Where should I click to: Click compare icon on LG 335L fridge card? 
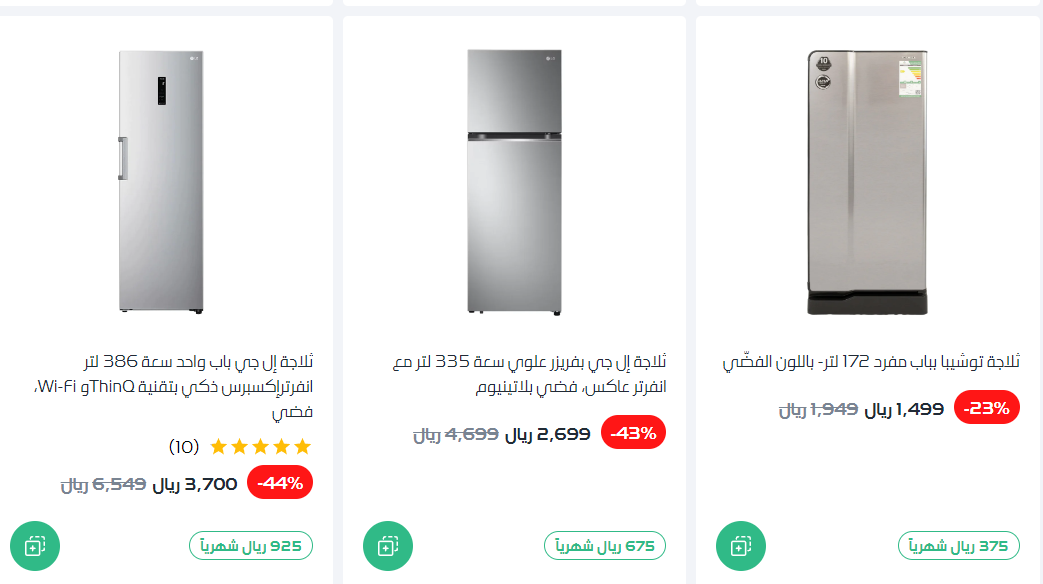coord(388,546)
